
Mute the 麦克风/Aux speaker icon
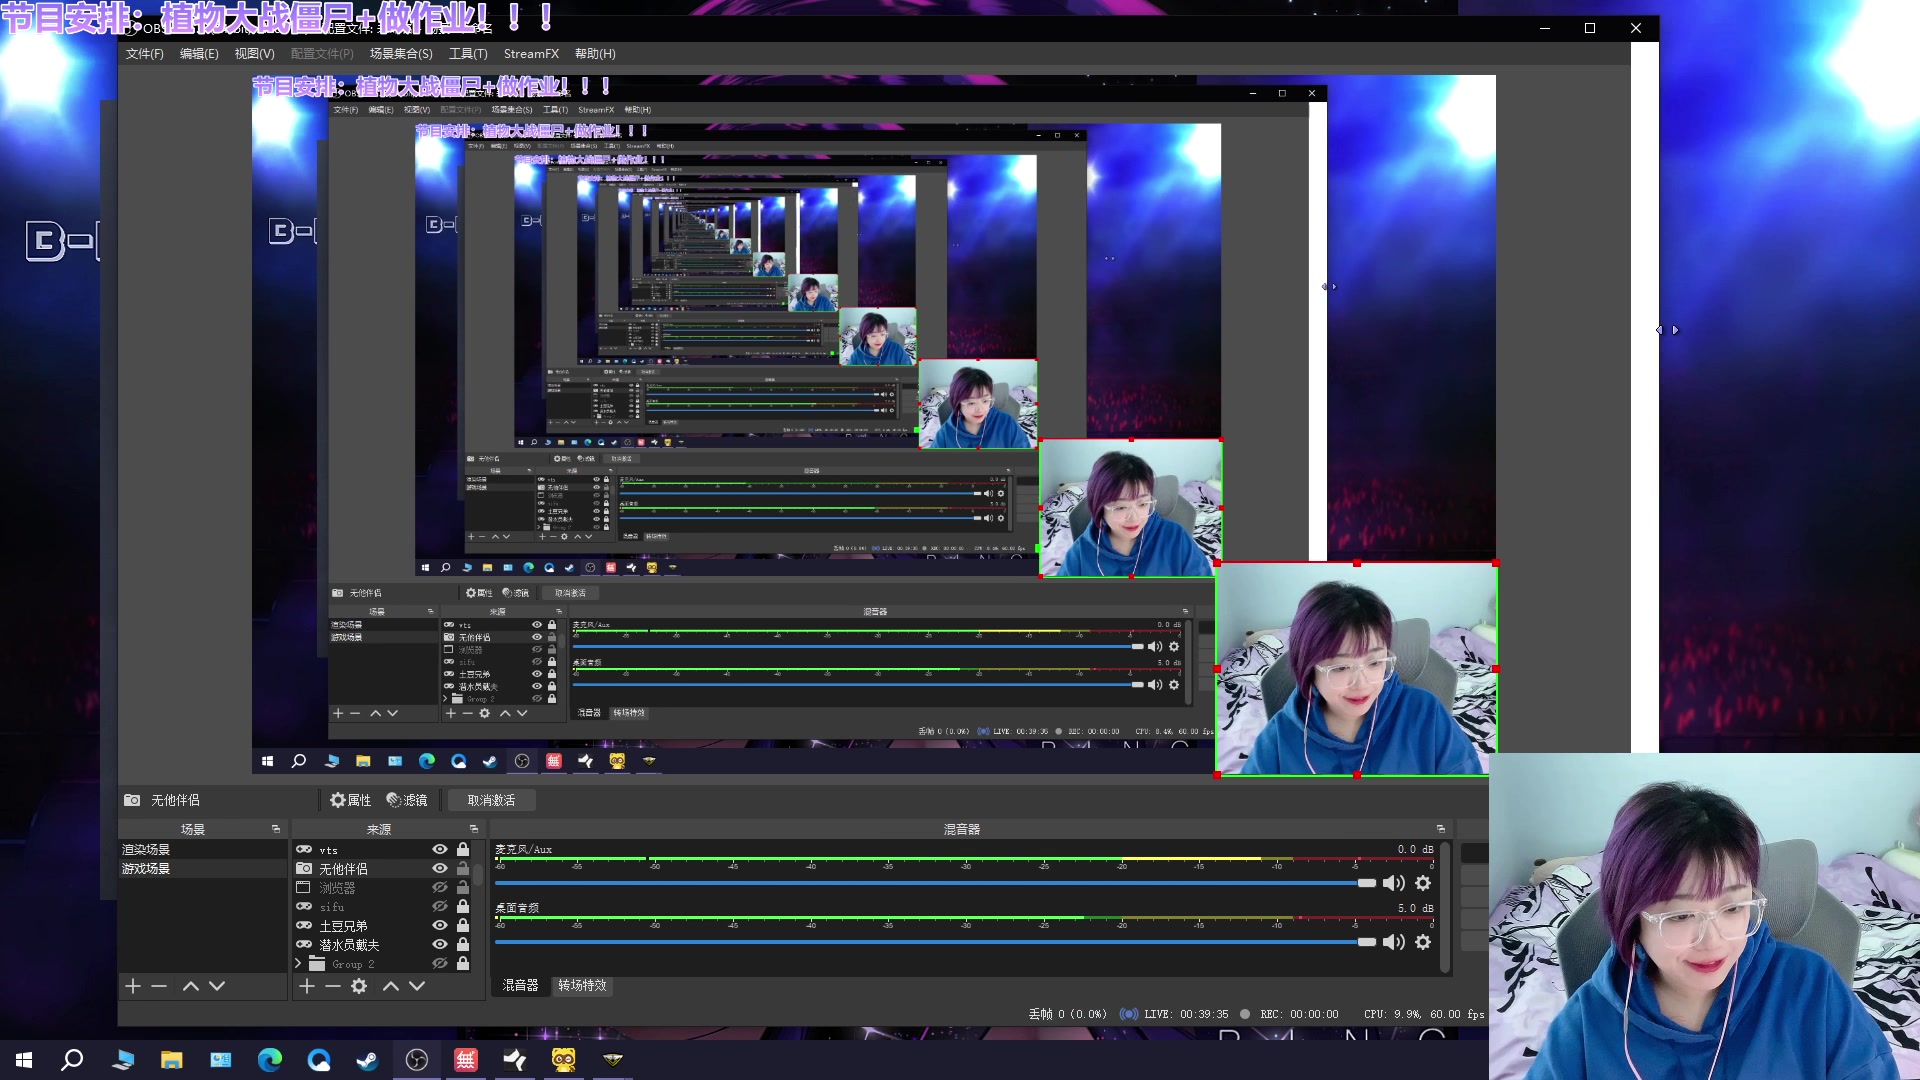pyautogui.click(x=1393, y=883)
